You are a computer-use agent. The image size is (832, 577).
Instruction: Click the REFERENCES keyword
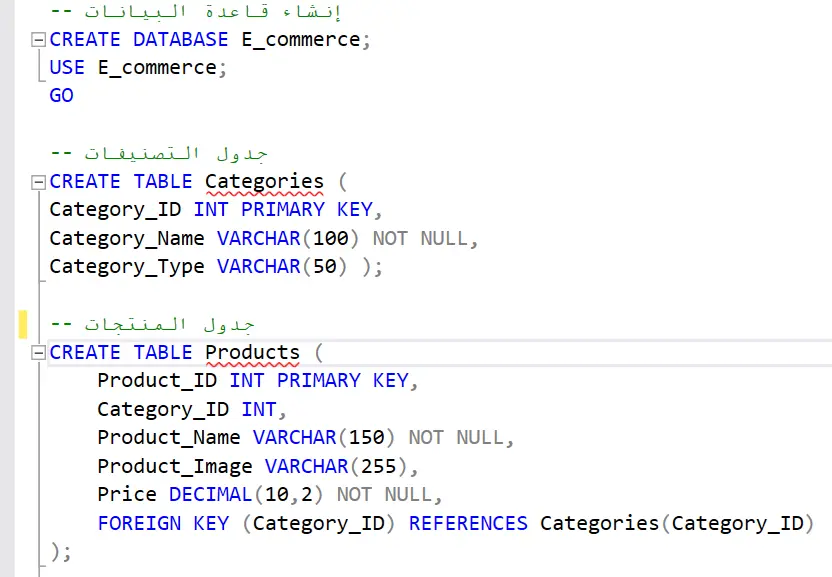click(469, 524)
